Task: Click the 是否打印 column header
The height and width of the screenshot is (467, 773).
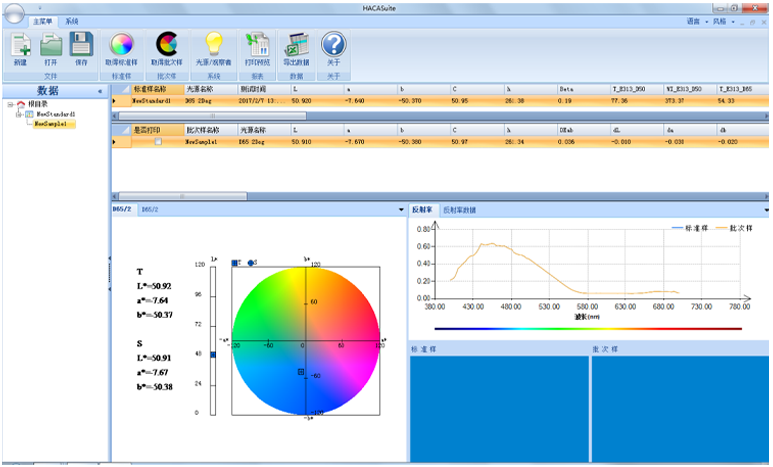Action: (158, 130)
